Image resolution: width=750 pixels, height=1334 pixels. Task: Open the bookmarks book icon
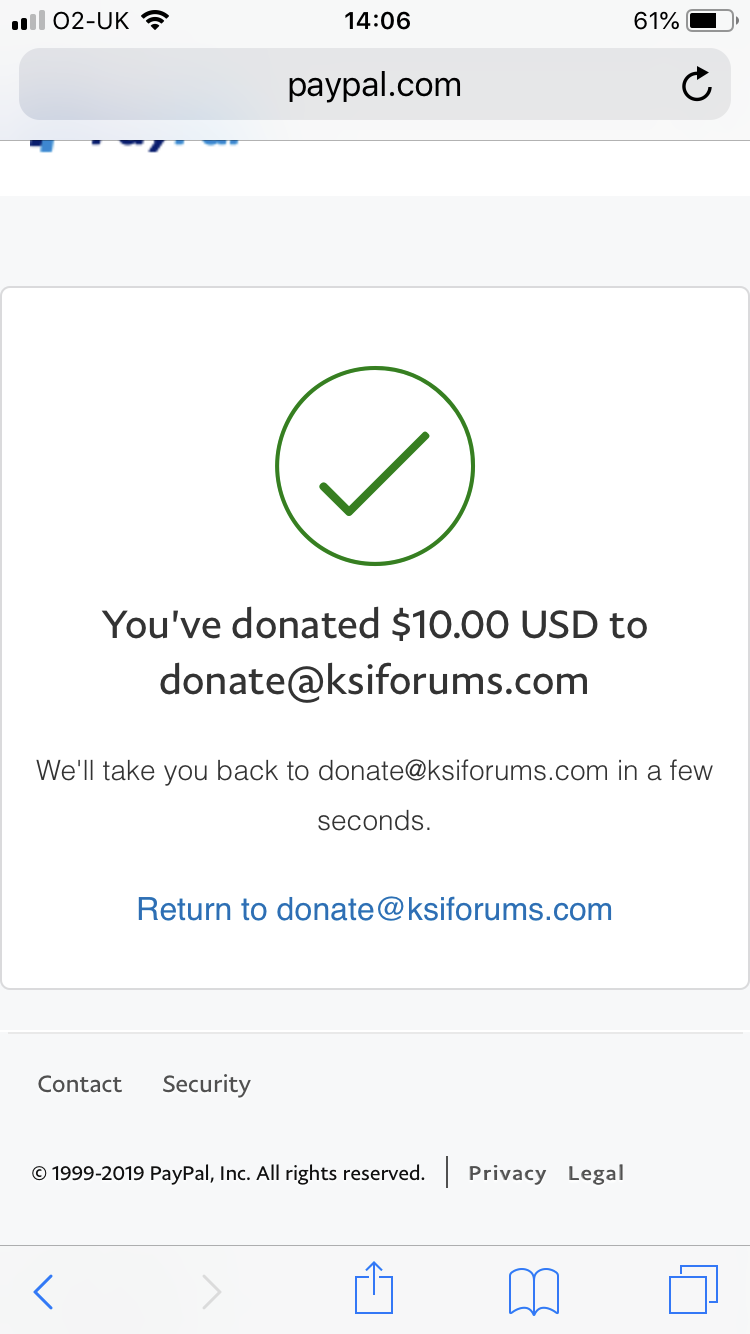(x=534, y=1291)
